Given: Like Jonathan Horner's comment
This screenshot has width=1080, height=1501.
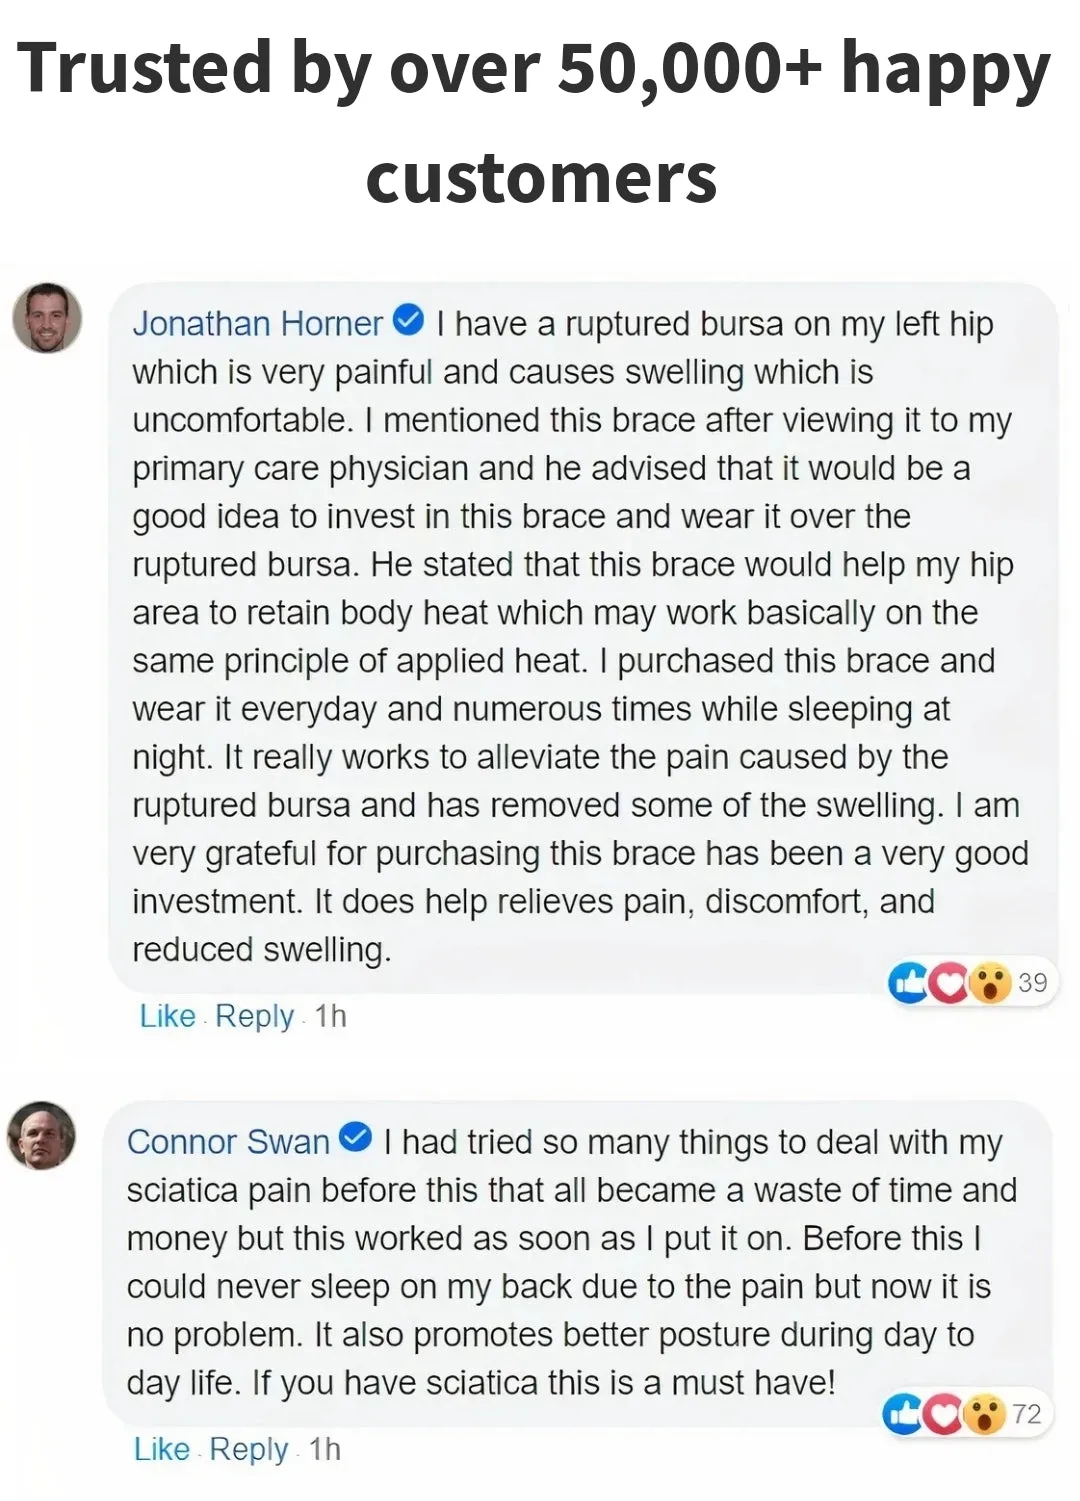Looking at the screenshot, I should 167,1016.
